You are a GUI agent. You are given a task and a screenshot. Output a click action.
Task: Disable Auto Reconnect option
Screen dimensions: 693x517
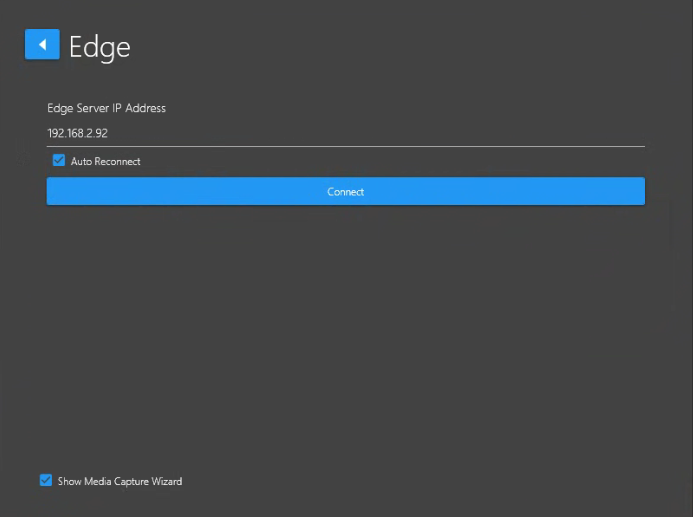click(59, 161)
